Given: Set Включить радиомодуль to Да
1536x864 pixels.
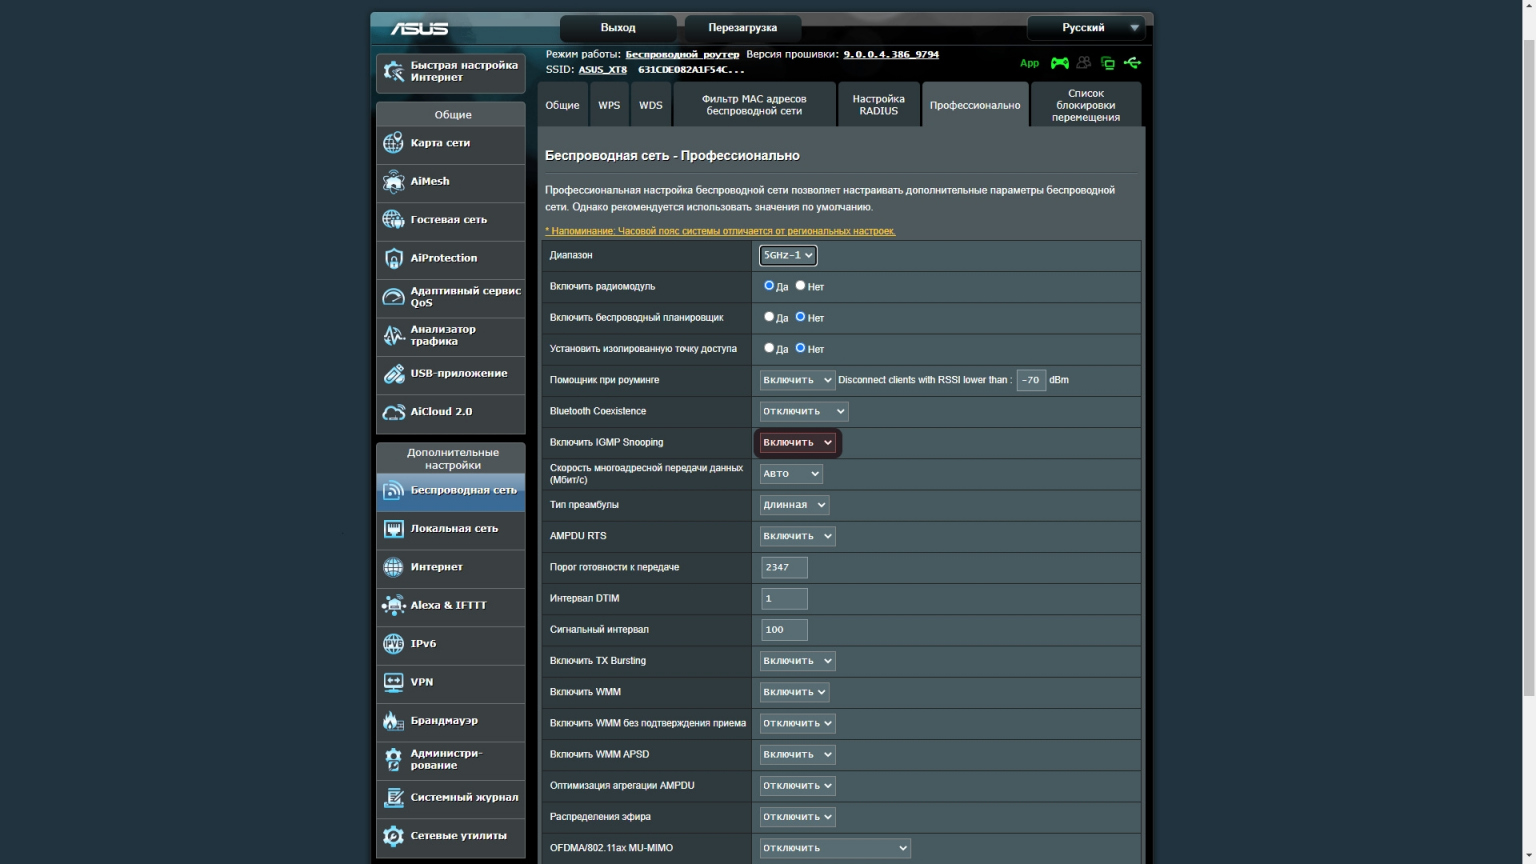Looking at the screenshot, I should [769, 286].
